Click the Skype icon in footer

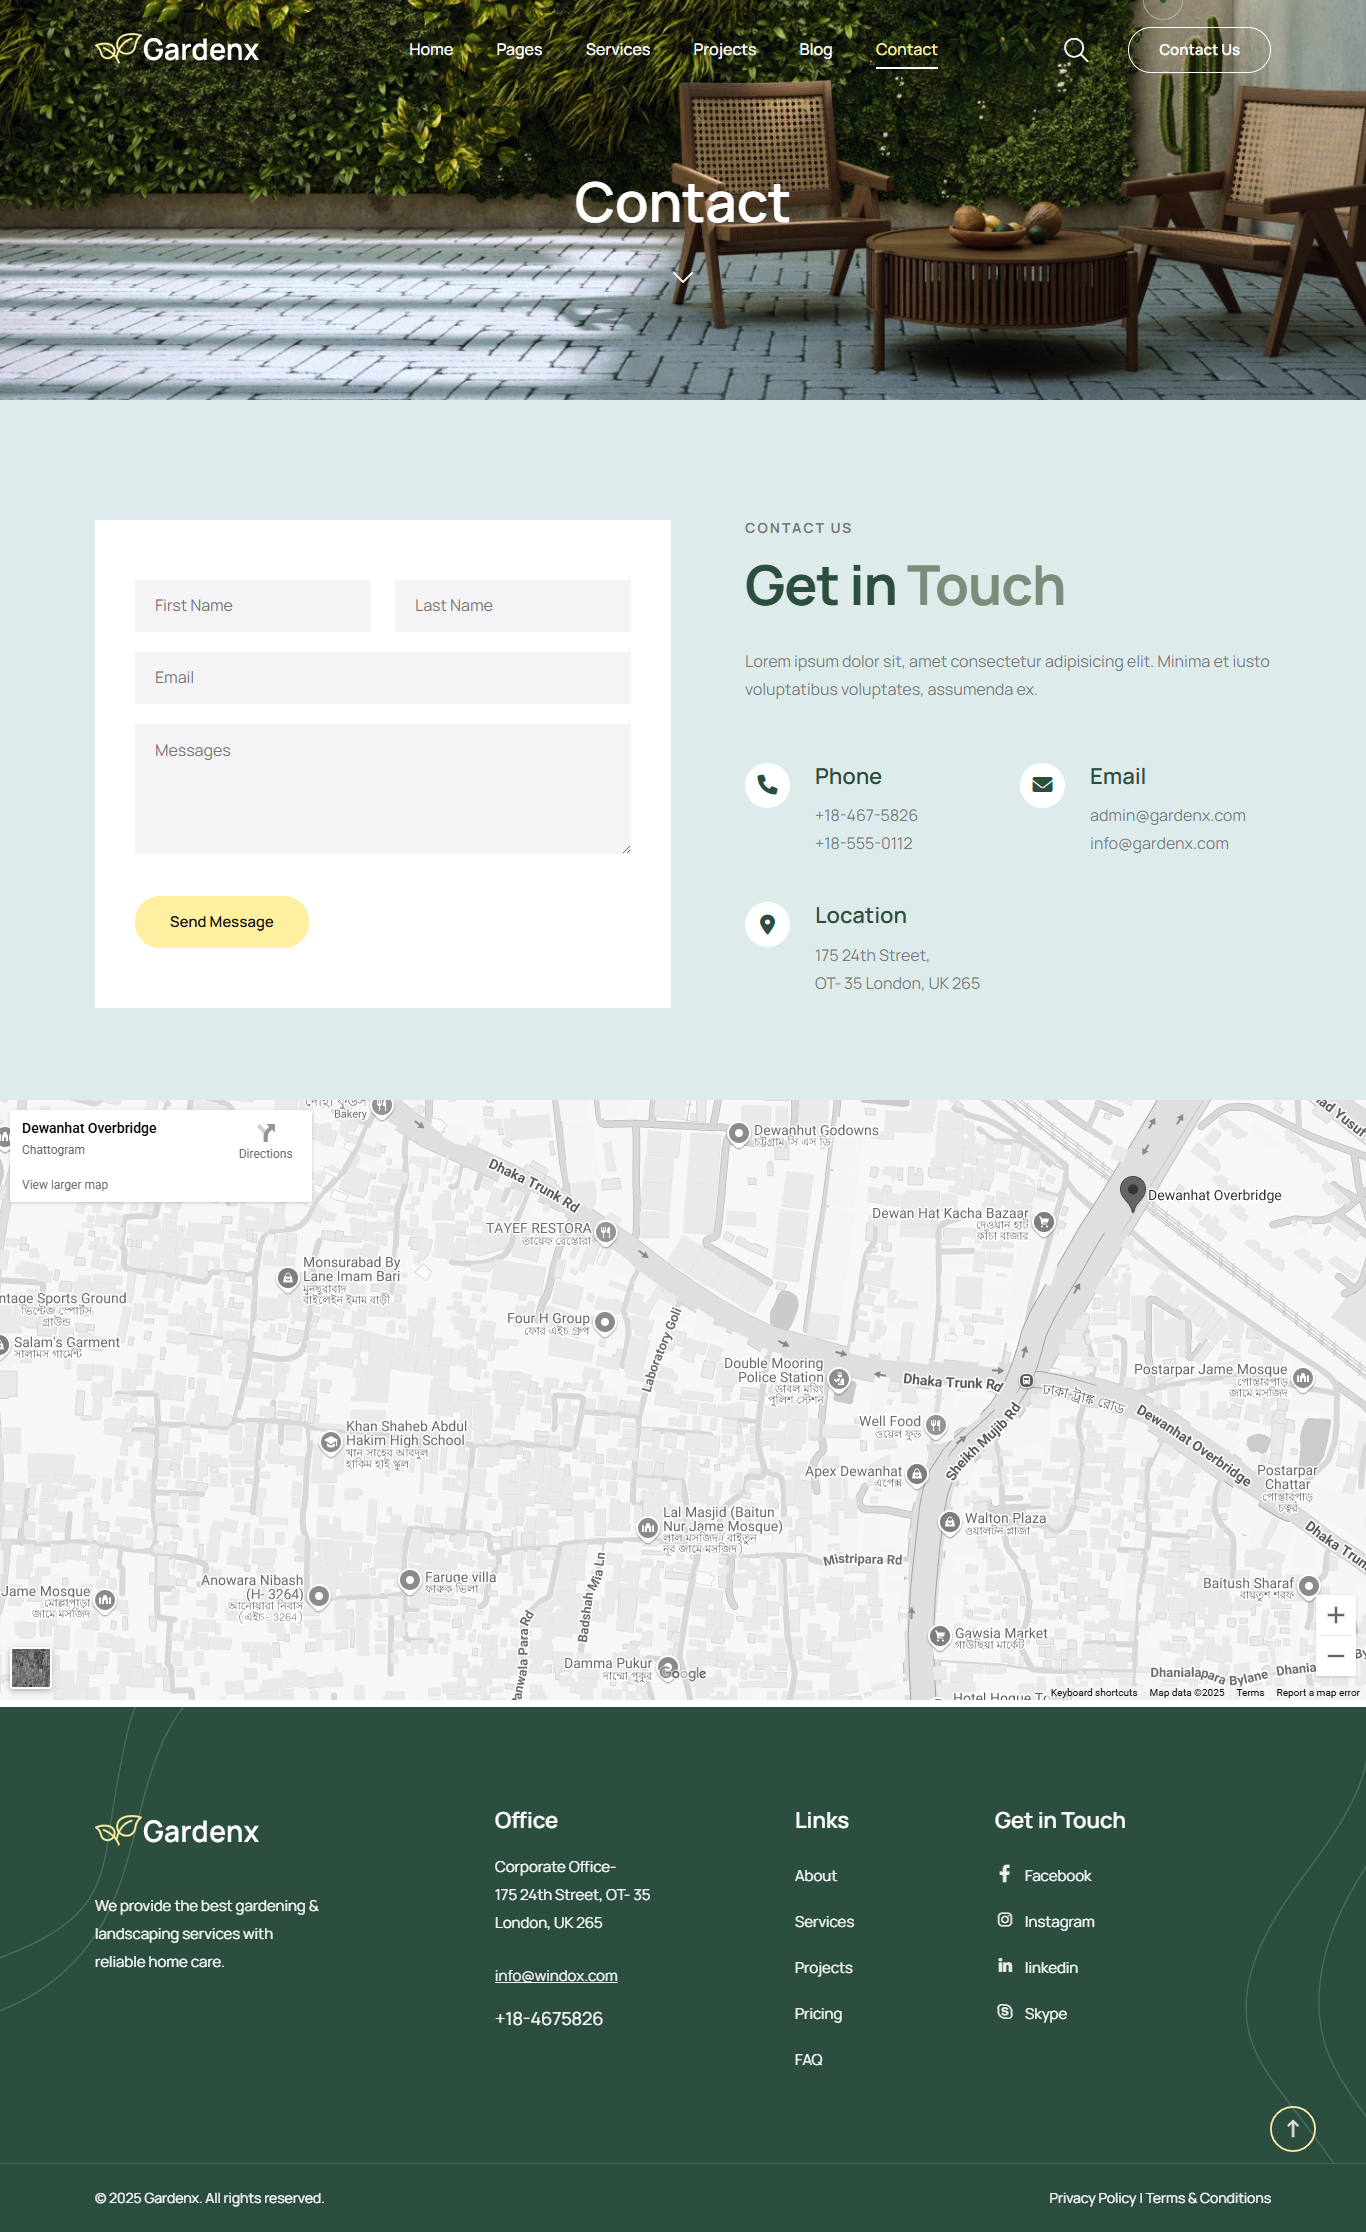1005,2012
